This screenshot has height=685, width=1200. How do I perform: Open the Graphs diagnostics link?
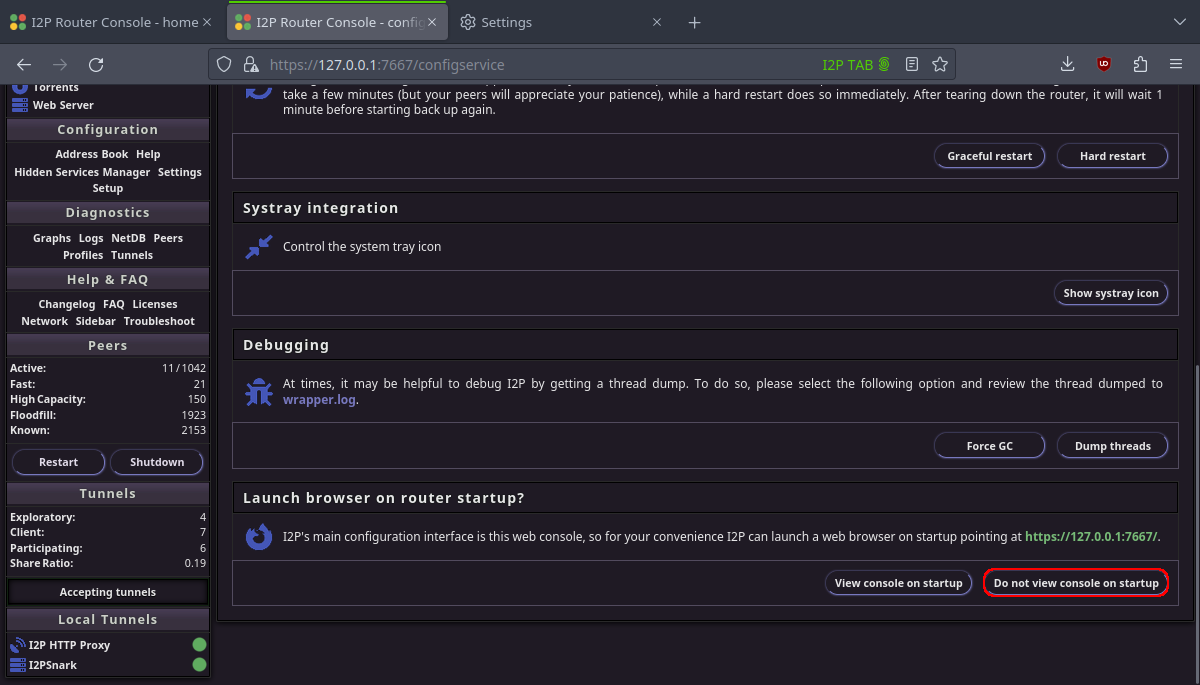coord(52,238)
